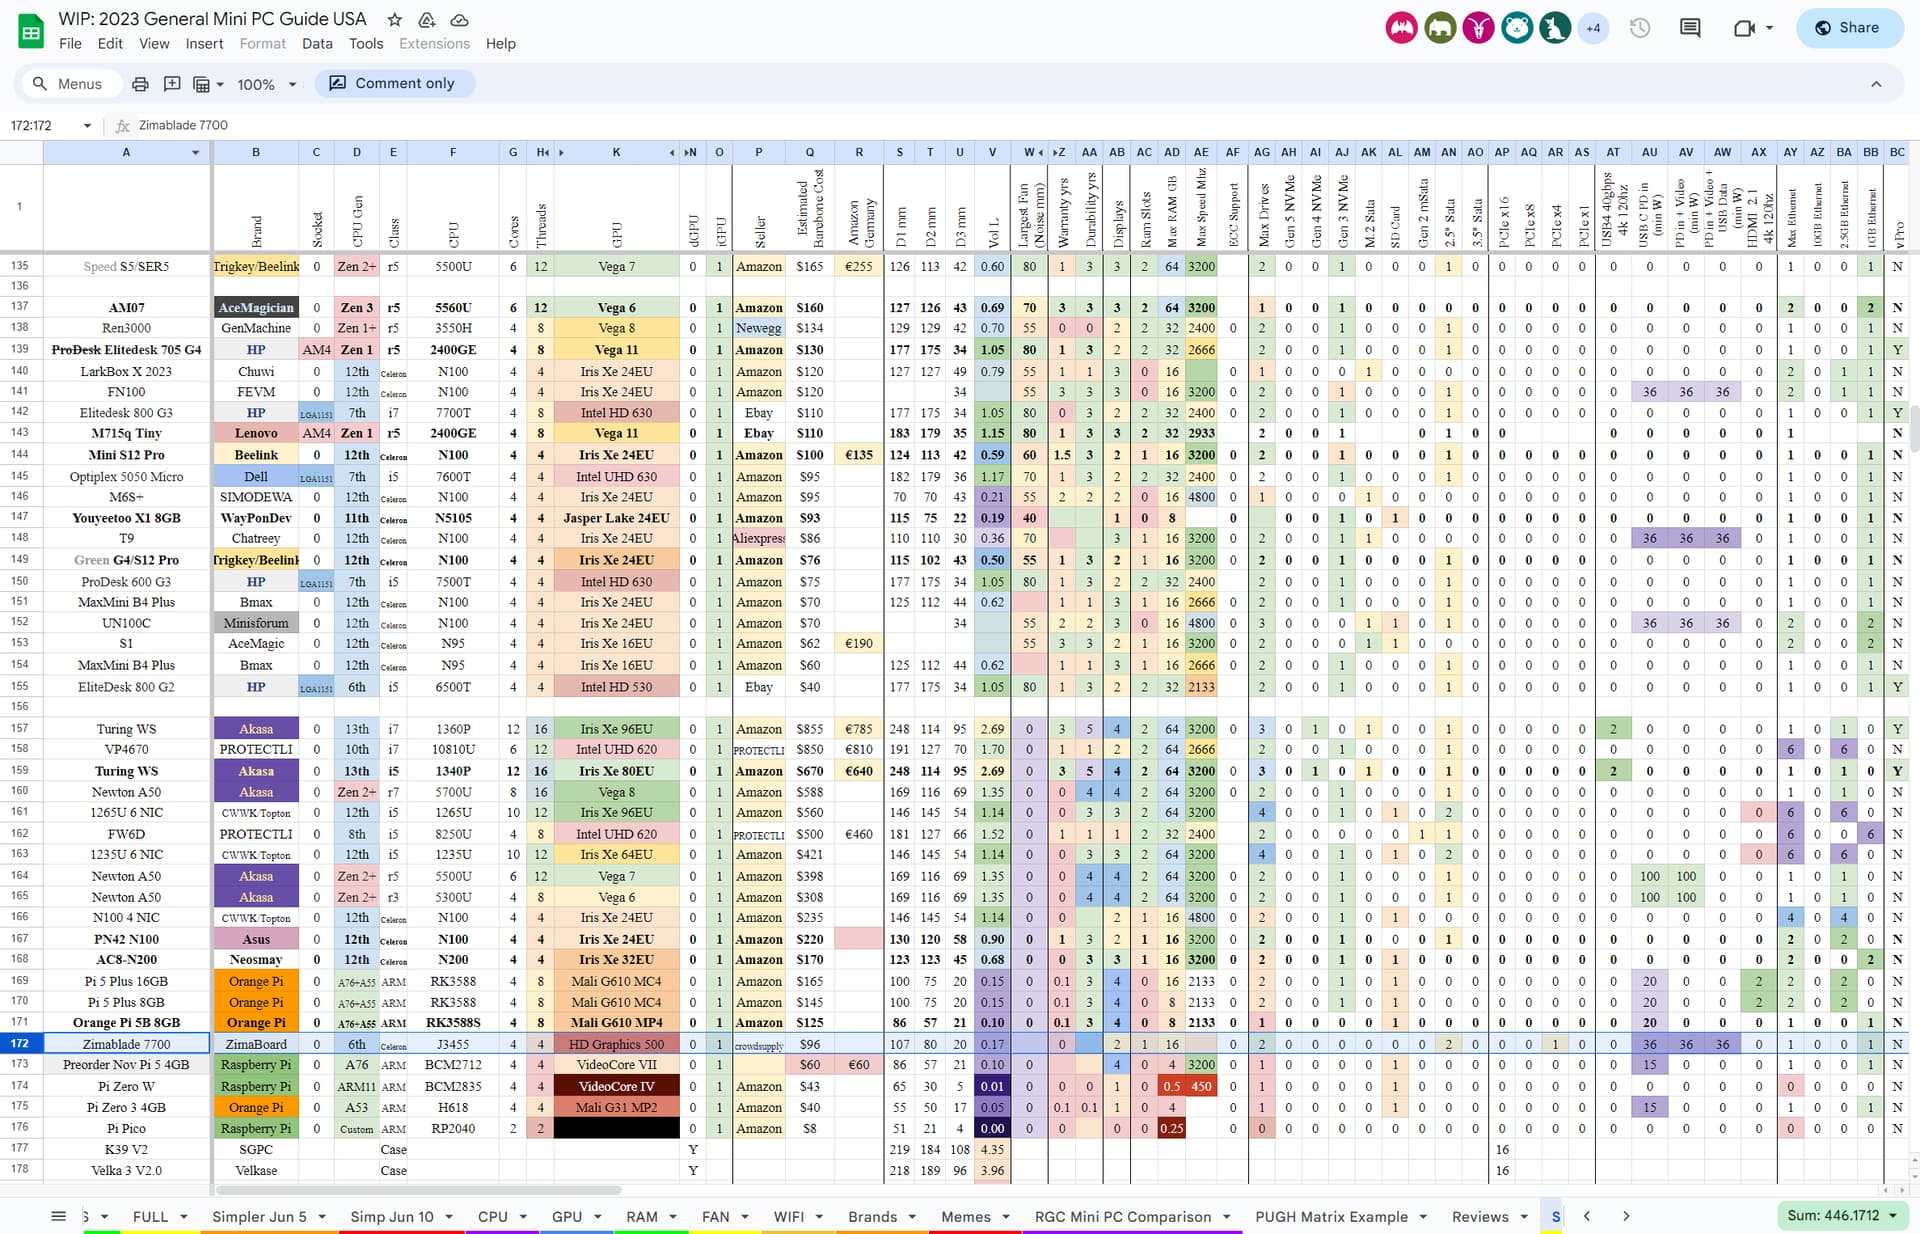The width and height of the screenshot is (1920, 1234).
Task: Select the black GPU cell in Pi Pico row
Action: pyautogui.click(x=616, y=1128)
